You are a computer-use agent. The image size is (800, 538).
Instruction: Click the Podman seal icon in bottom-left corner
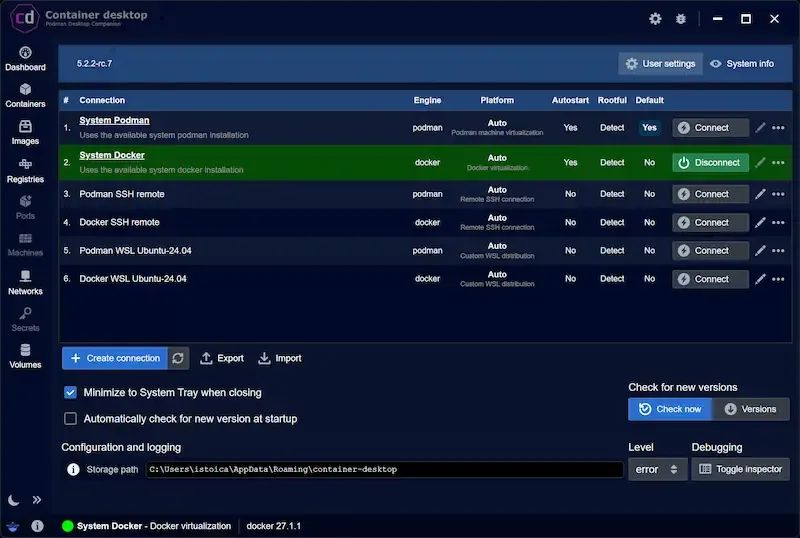(13, 526)
